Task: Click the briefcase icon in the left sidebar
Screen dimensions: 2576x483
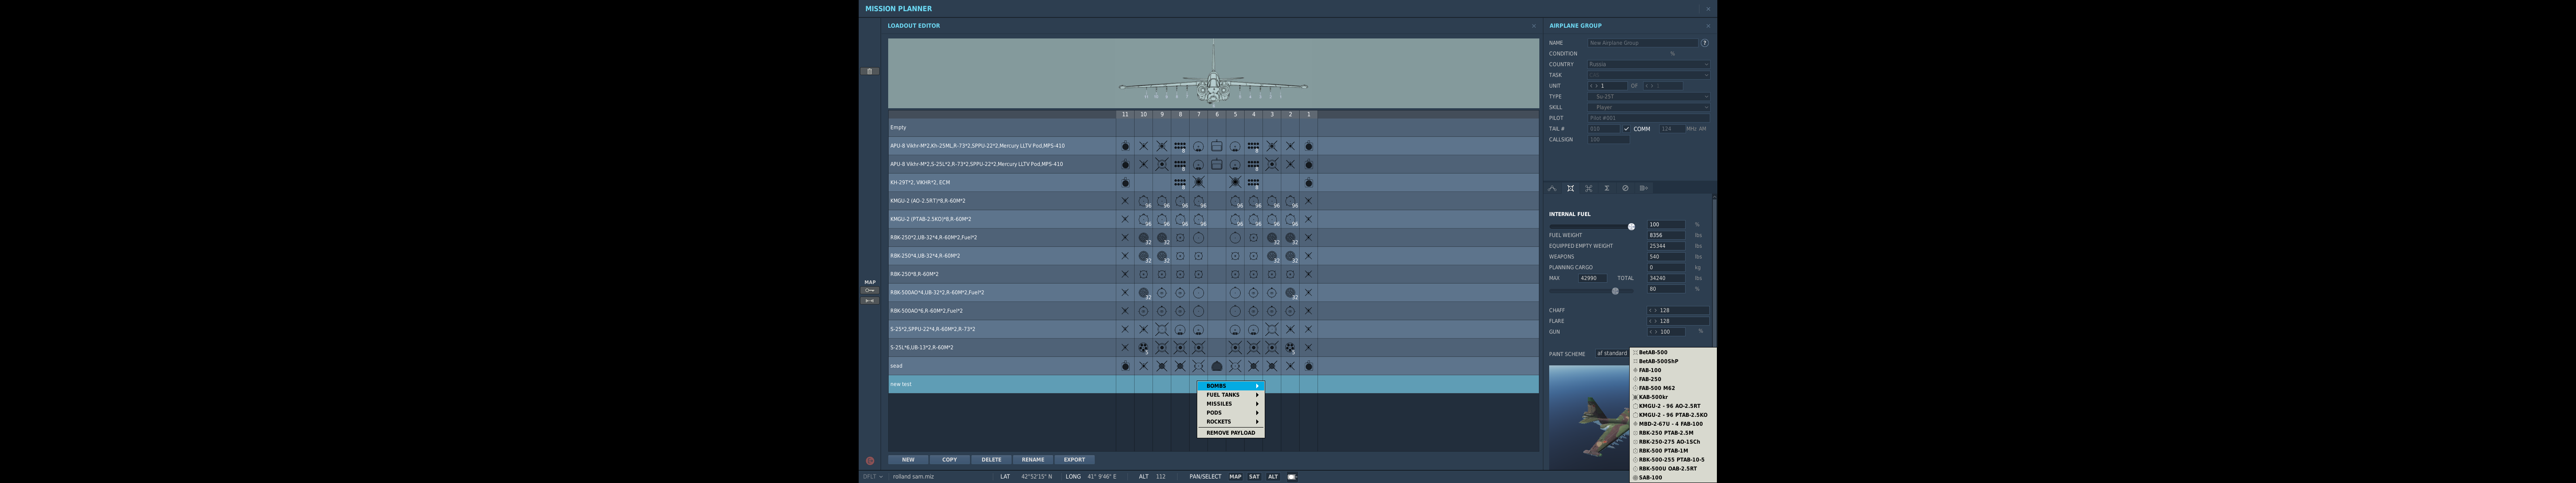Action: click(x=870, y=71)
